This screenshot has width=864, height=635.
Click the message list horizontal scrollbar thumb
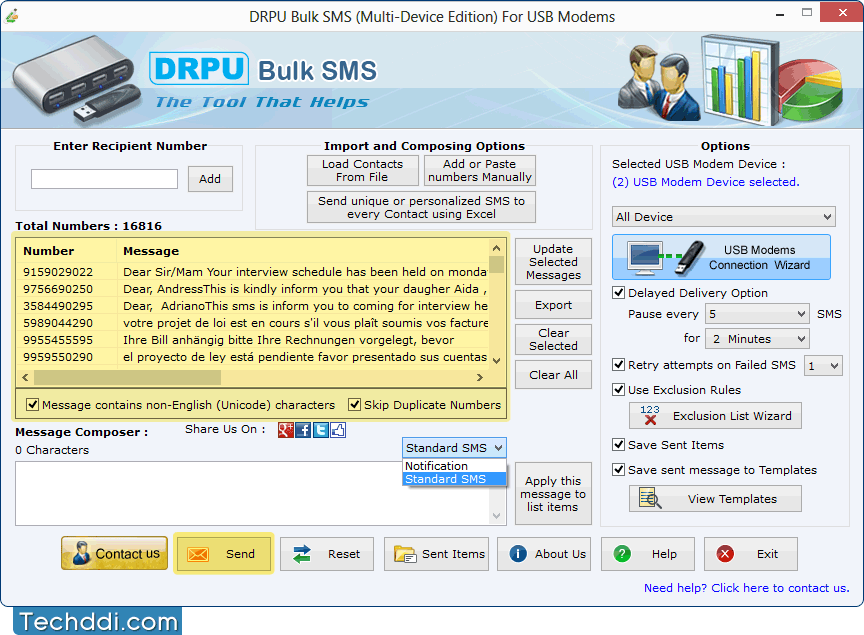pos(127,378)
